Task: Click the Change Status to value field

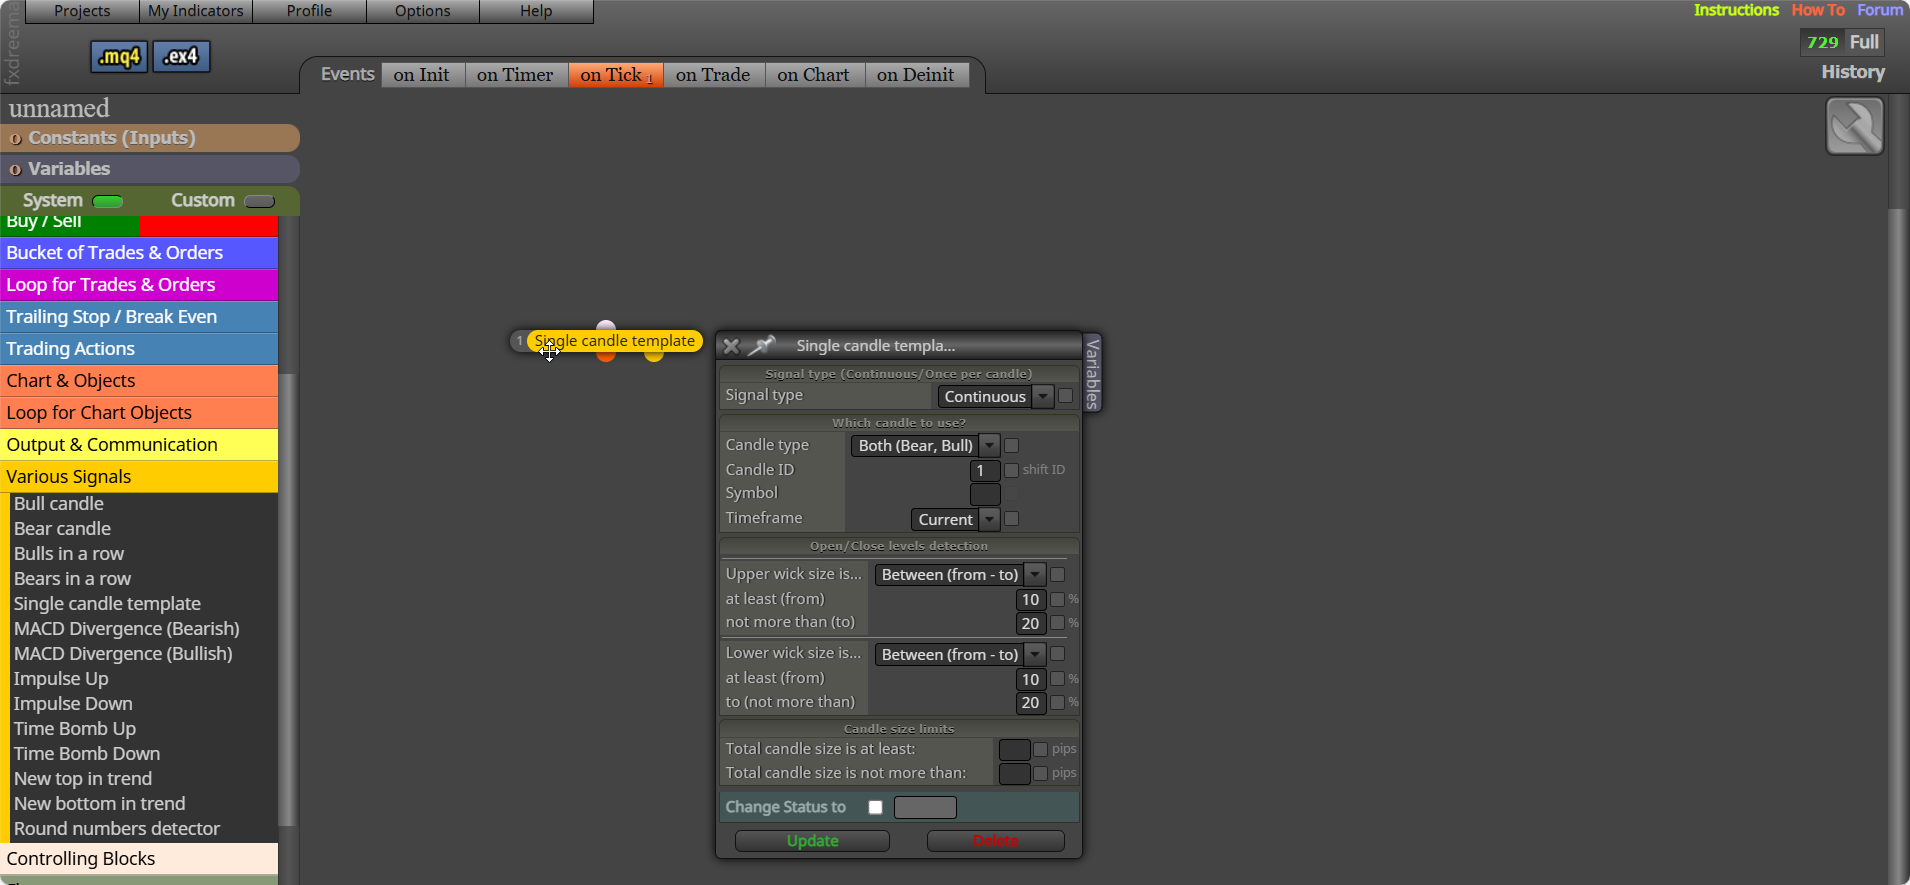Action: point(925,807)
